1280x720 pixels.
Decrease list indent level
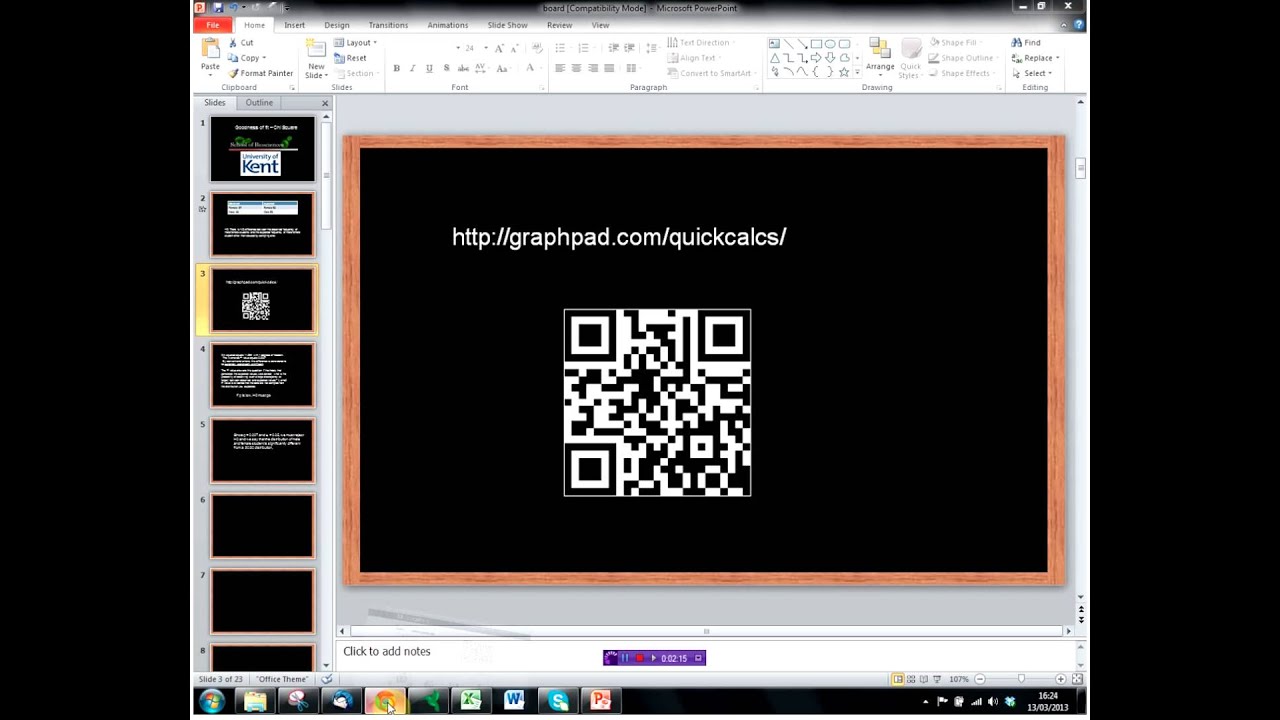[613, 47]
